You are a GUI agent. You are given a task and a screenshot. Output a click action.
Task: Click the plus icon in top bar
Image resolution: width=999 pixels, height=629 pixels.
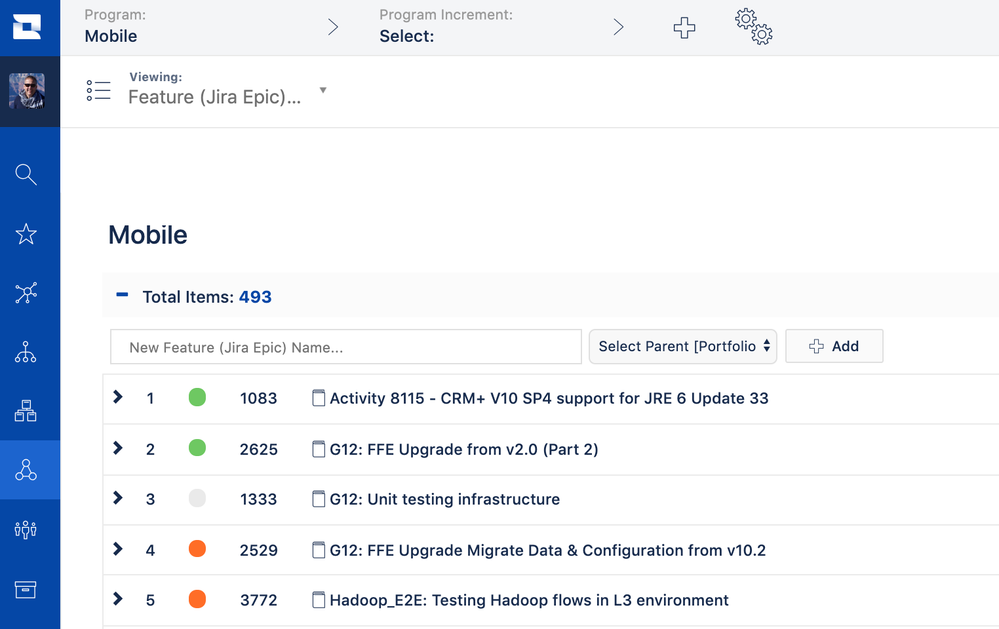tap(684, 28)
